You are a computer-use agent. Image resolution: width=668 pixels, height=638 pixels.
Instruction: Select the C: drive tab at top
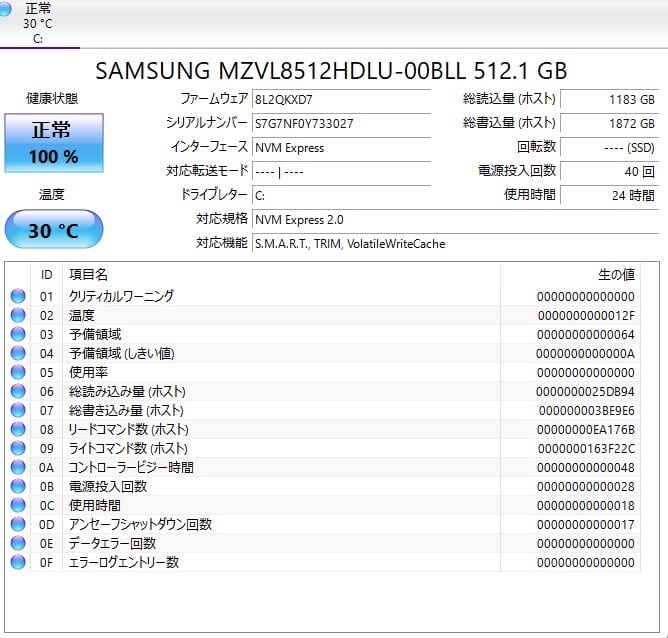[38, 24]
